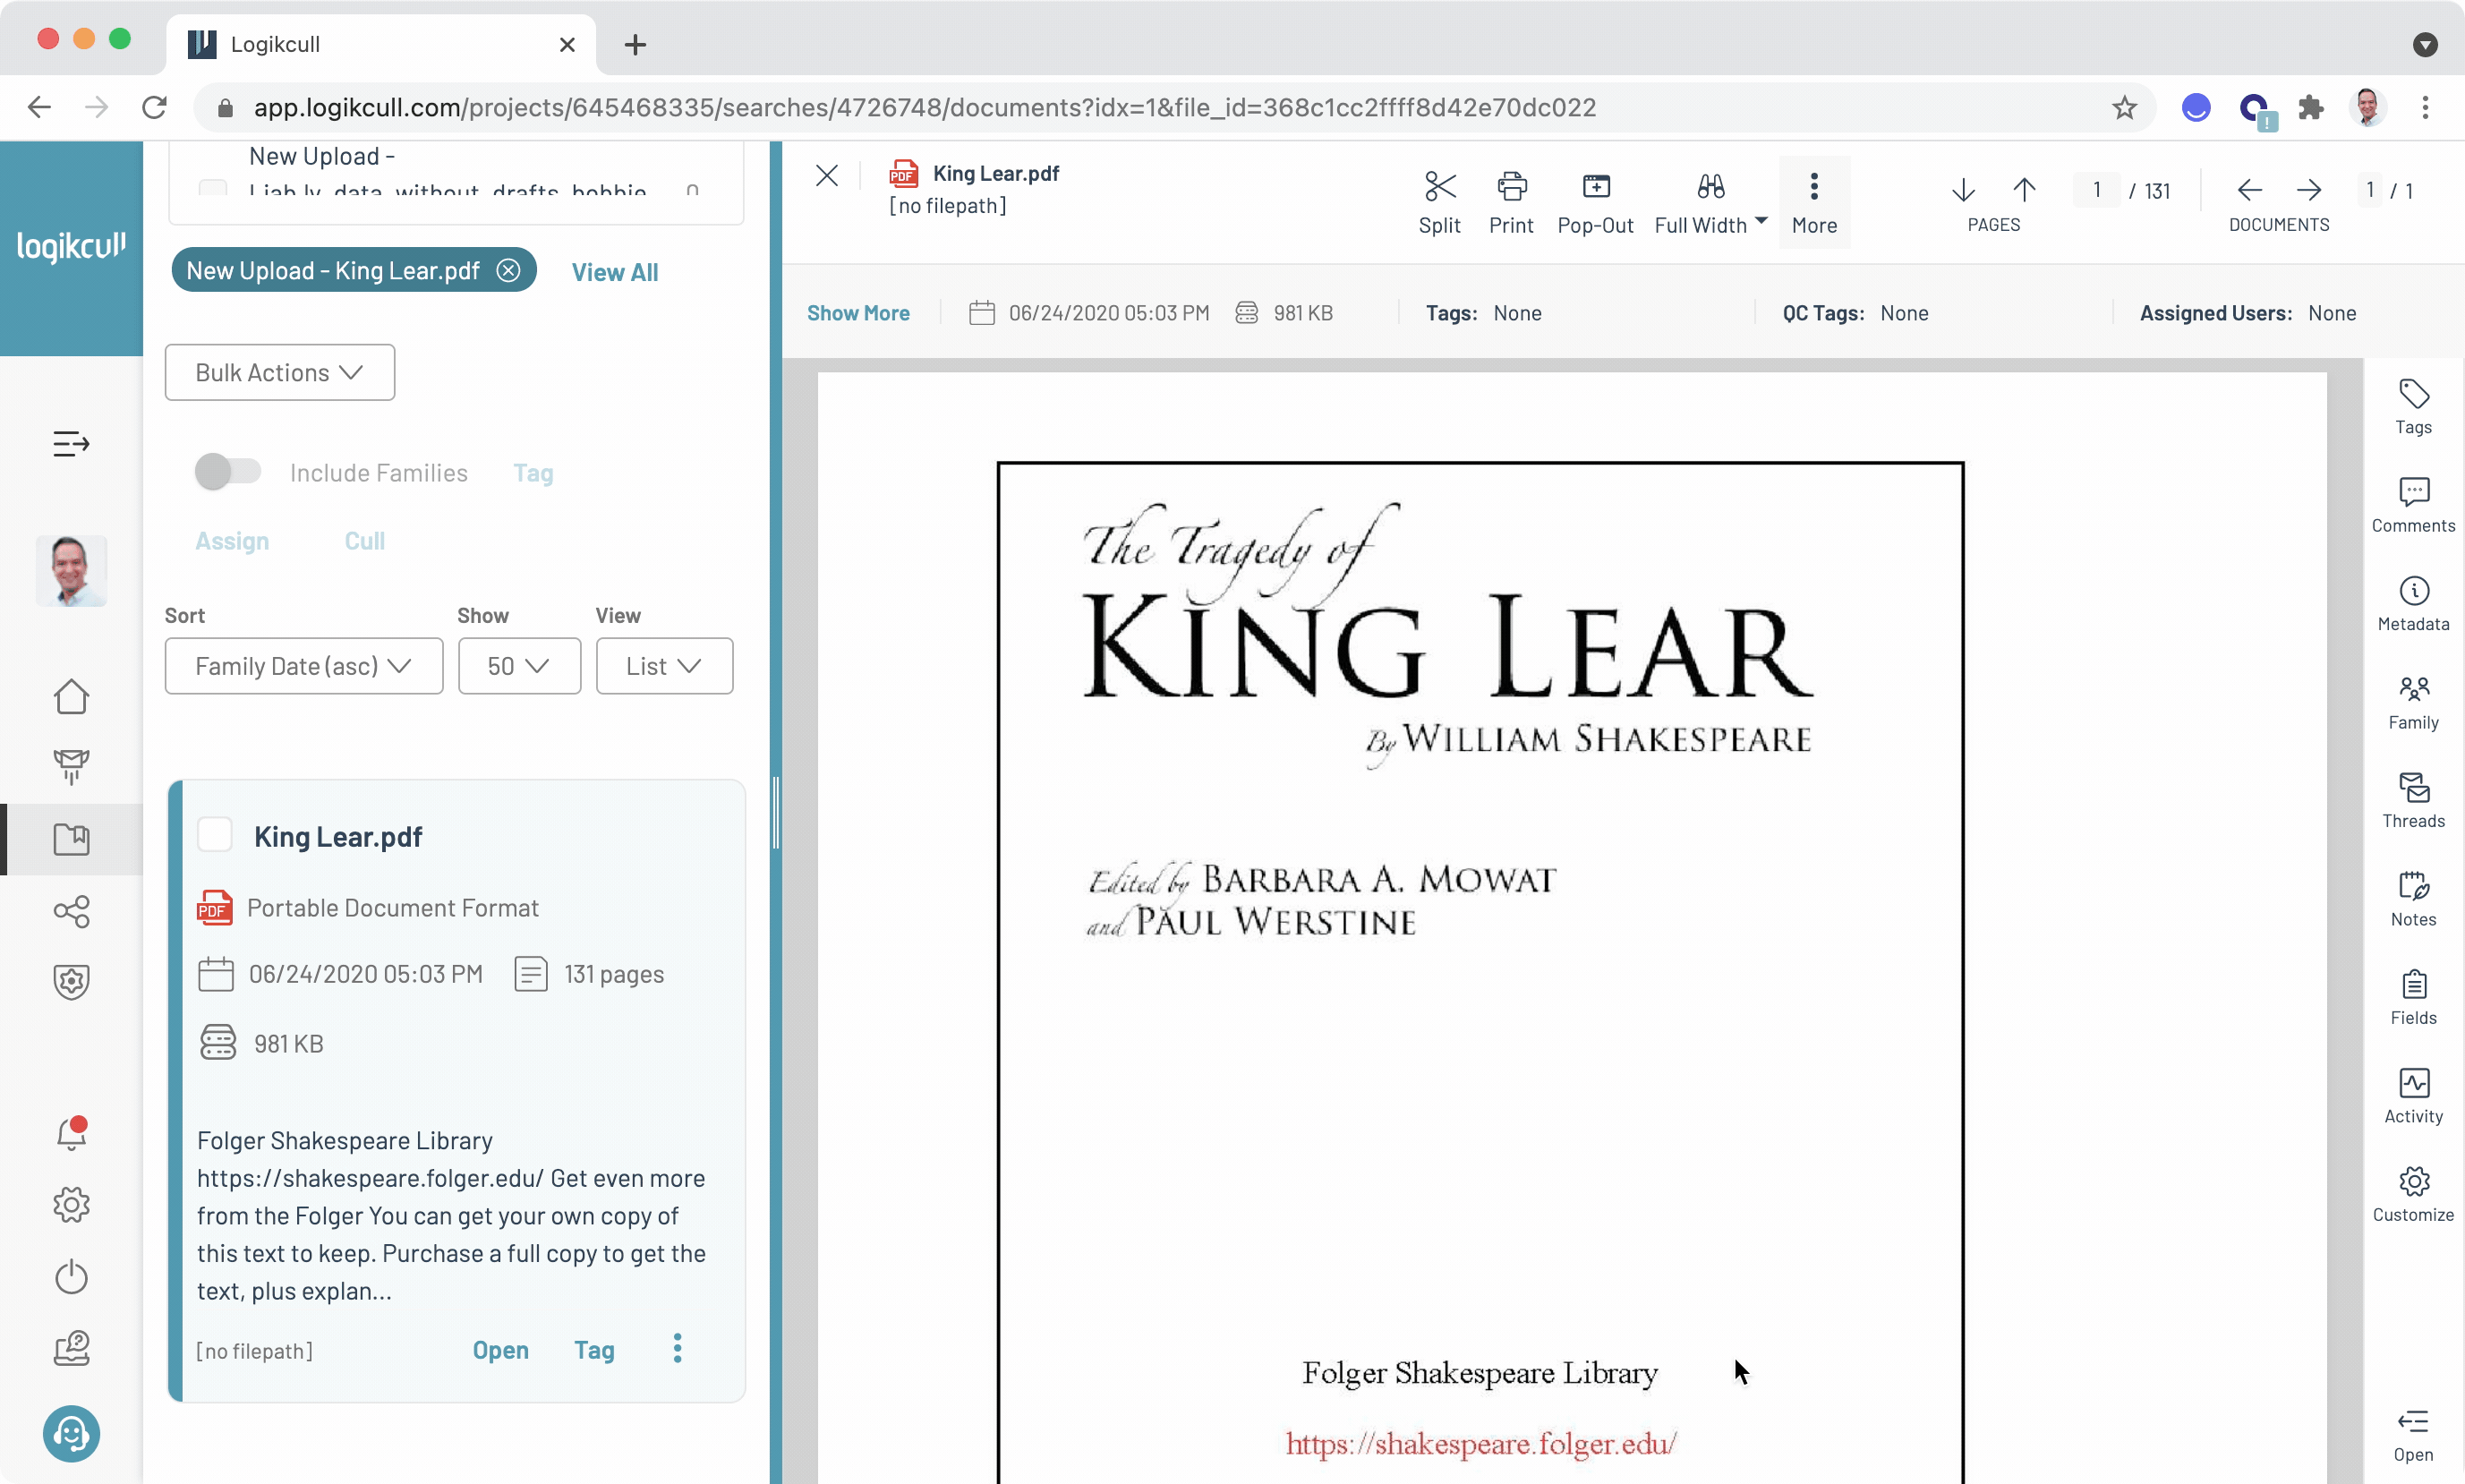Pop-Out the document viewer
This screenshot has width=2465, height=1484.
coord(1595,203)
